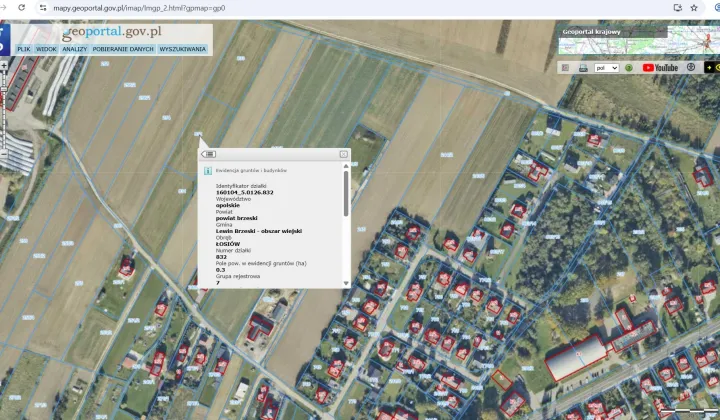The image size is (720, 420).
Task: Click the browser forward arrow
Action: (x=4, y=8)
